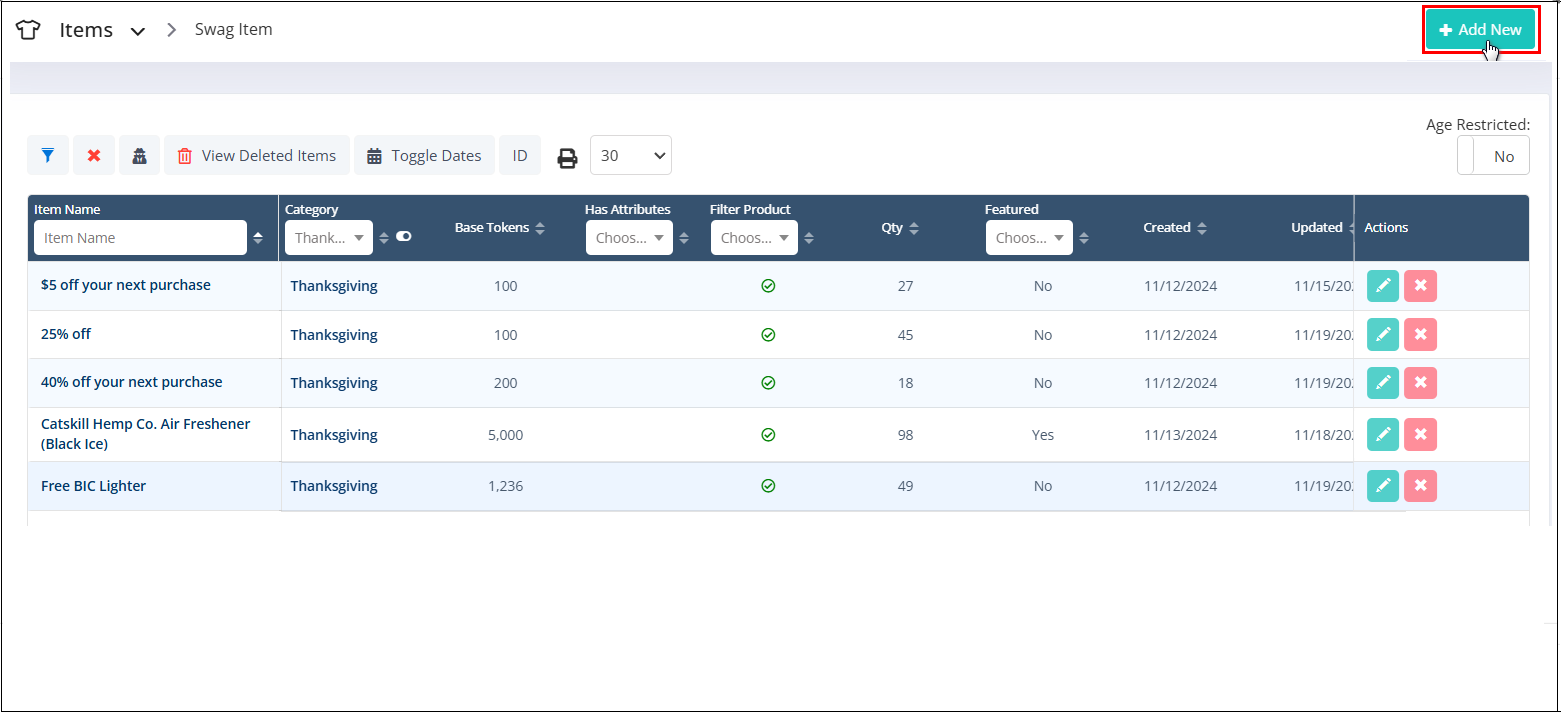Click the Qty value 98
The image size is (1561, 717).
coord(906,435)
